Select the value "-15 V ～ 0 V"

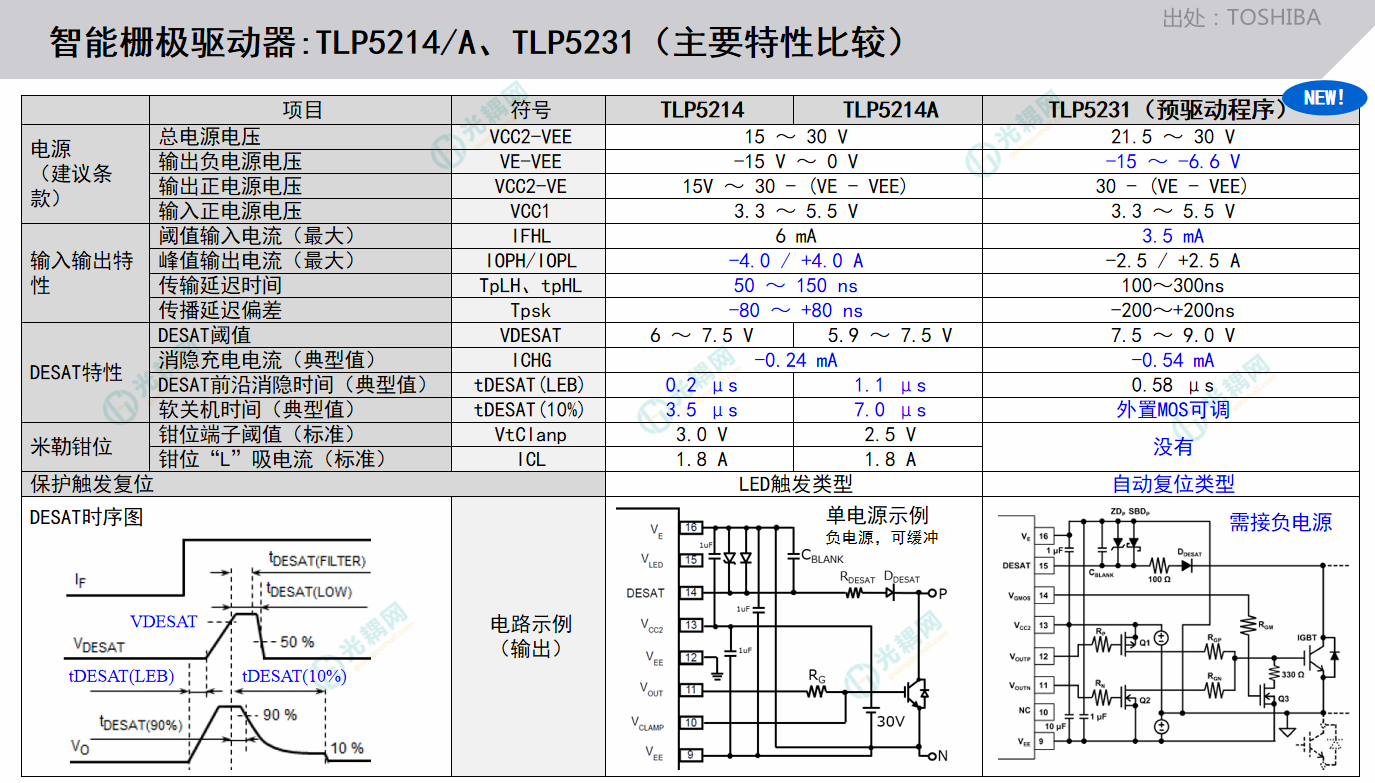click(795, 161)
